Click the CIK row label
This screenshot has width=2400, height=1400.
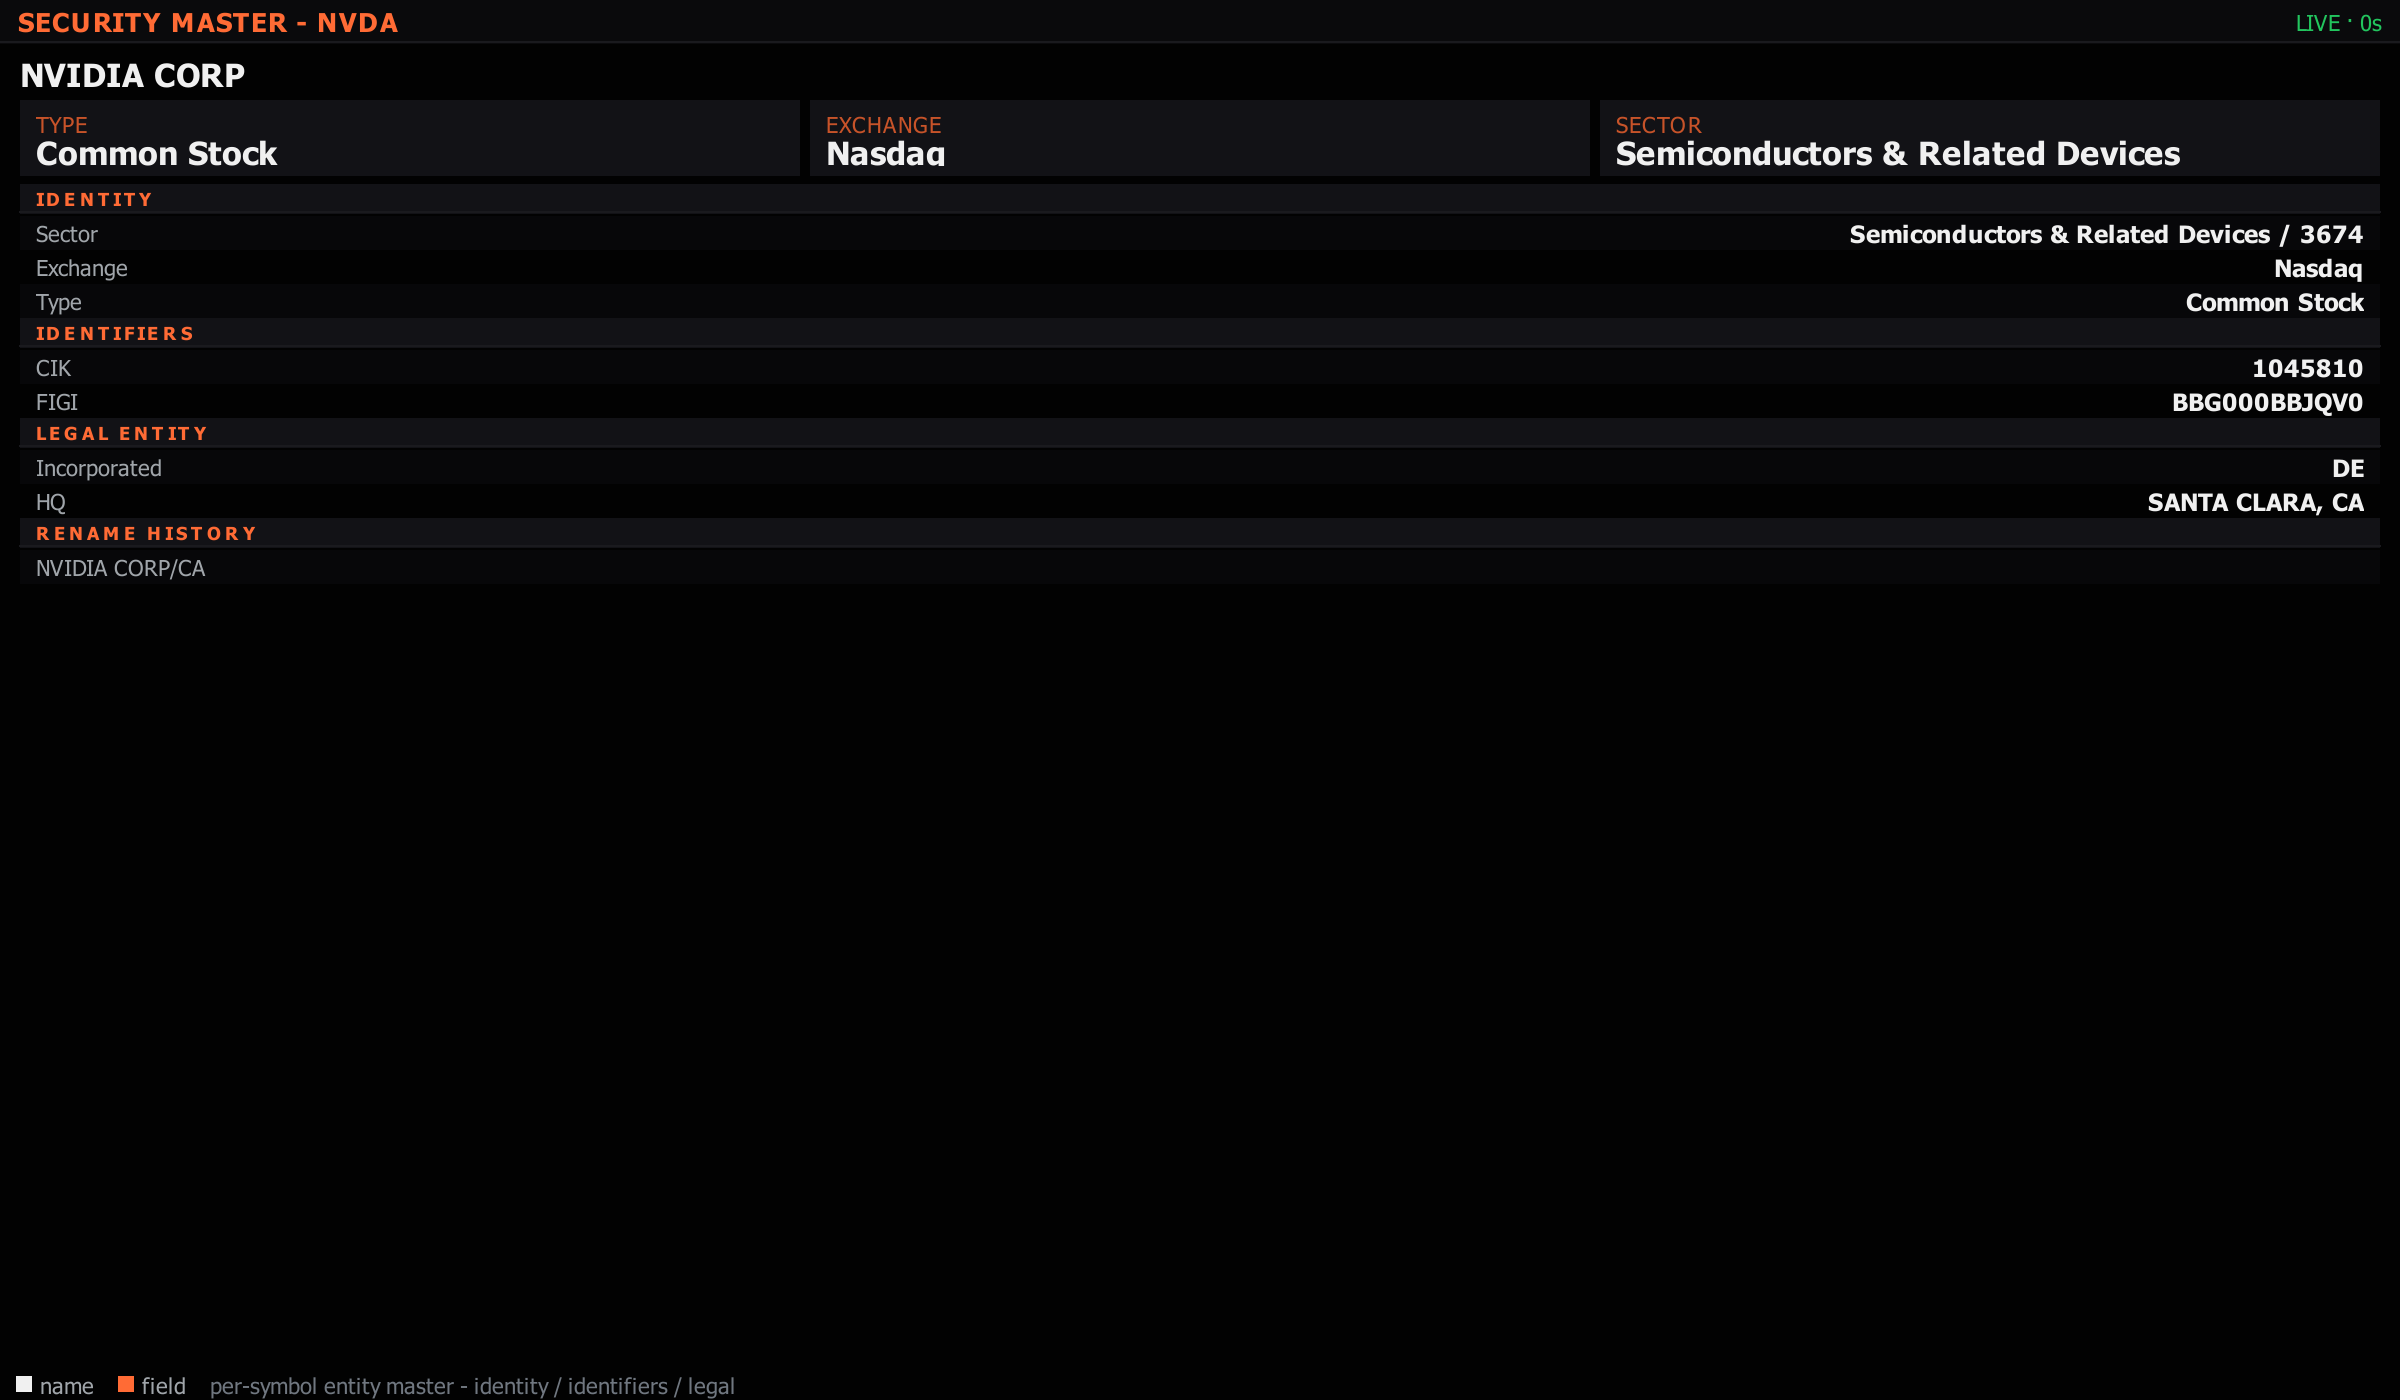pos(53,369)
